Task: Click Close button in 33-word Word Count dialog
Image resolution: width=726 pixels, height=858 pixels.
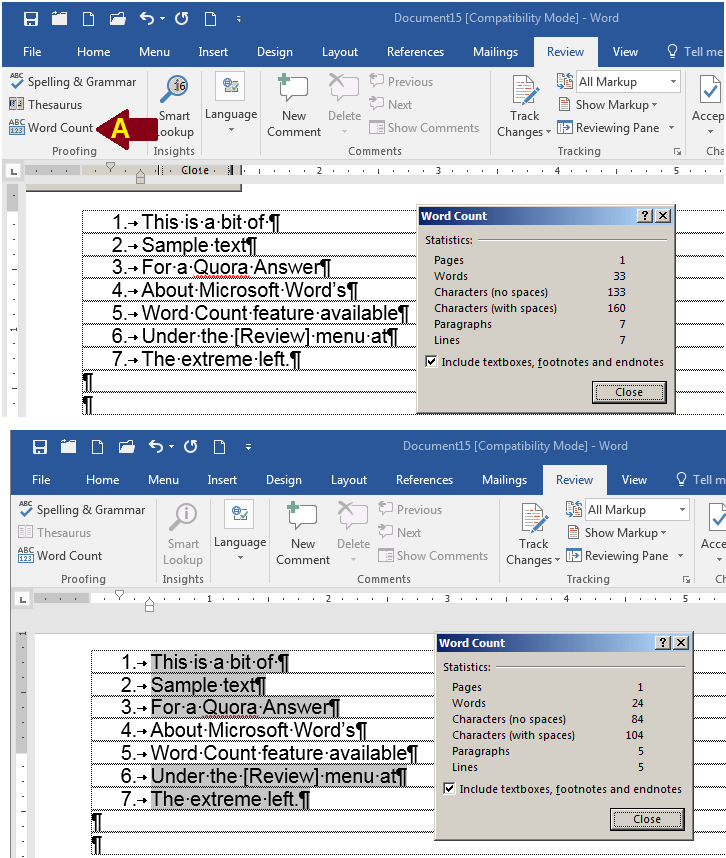Action: point(629,392)
